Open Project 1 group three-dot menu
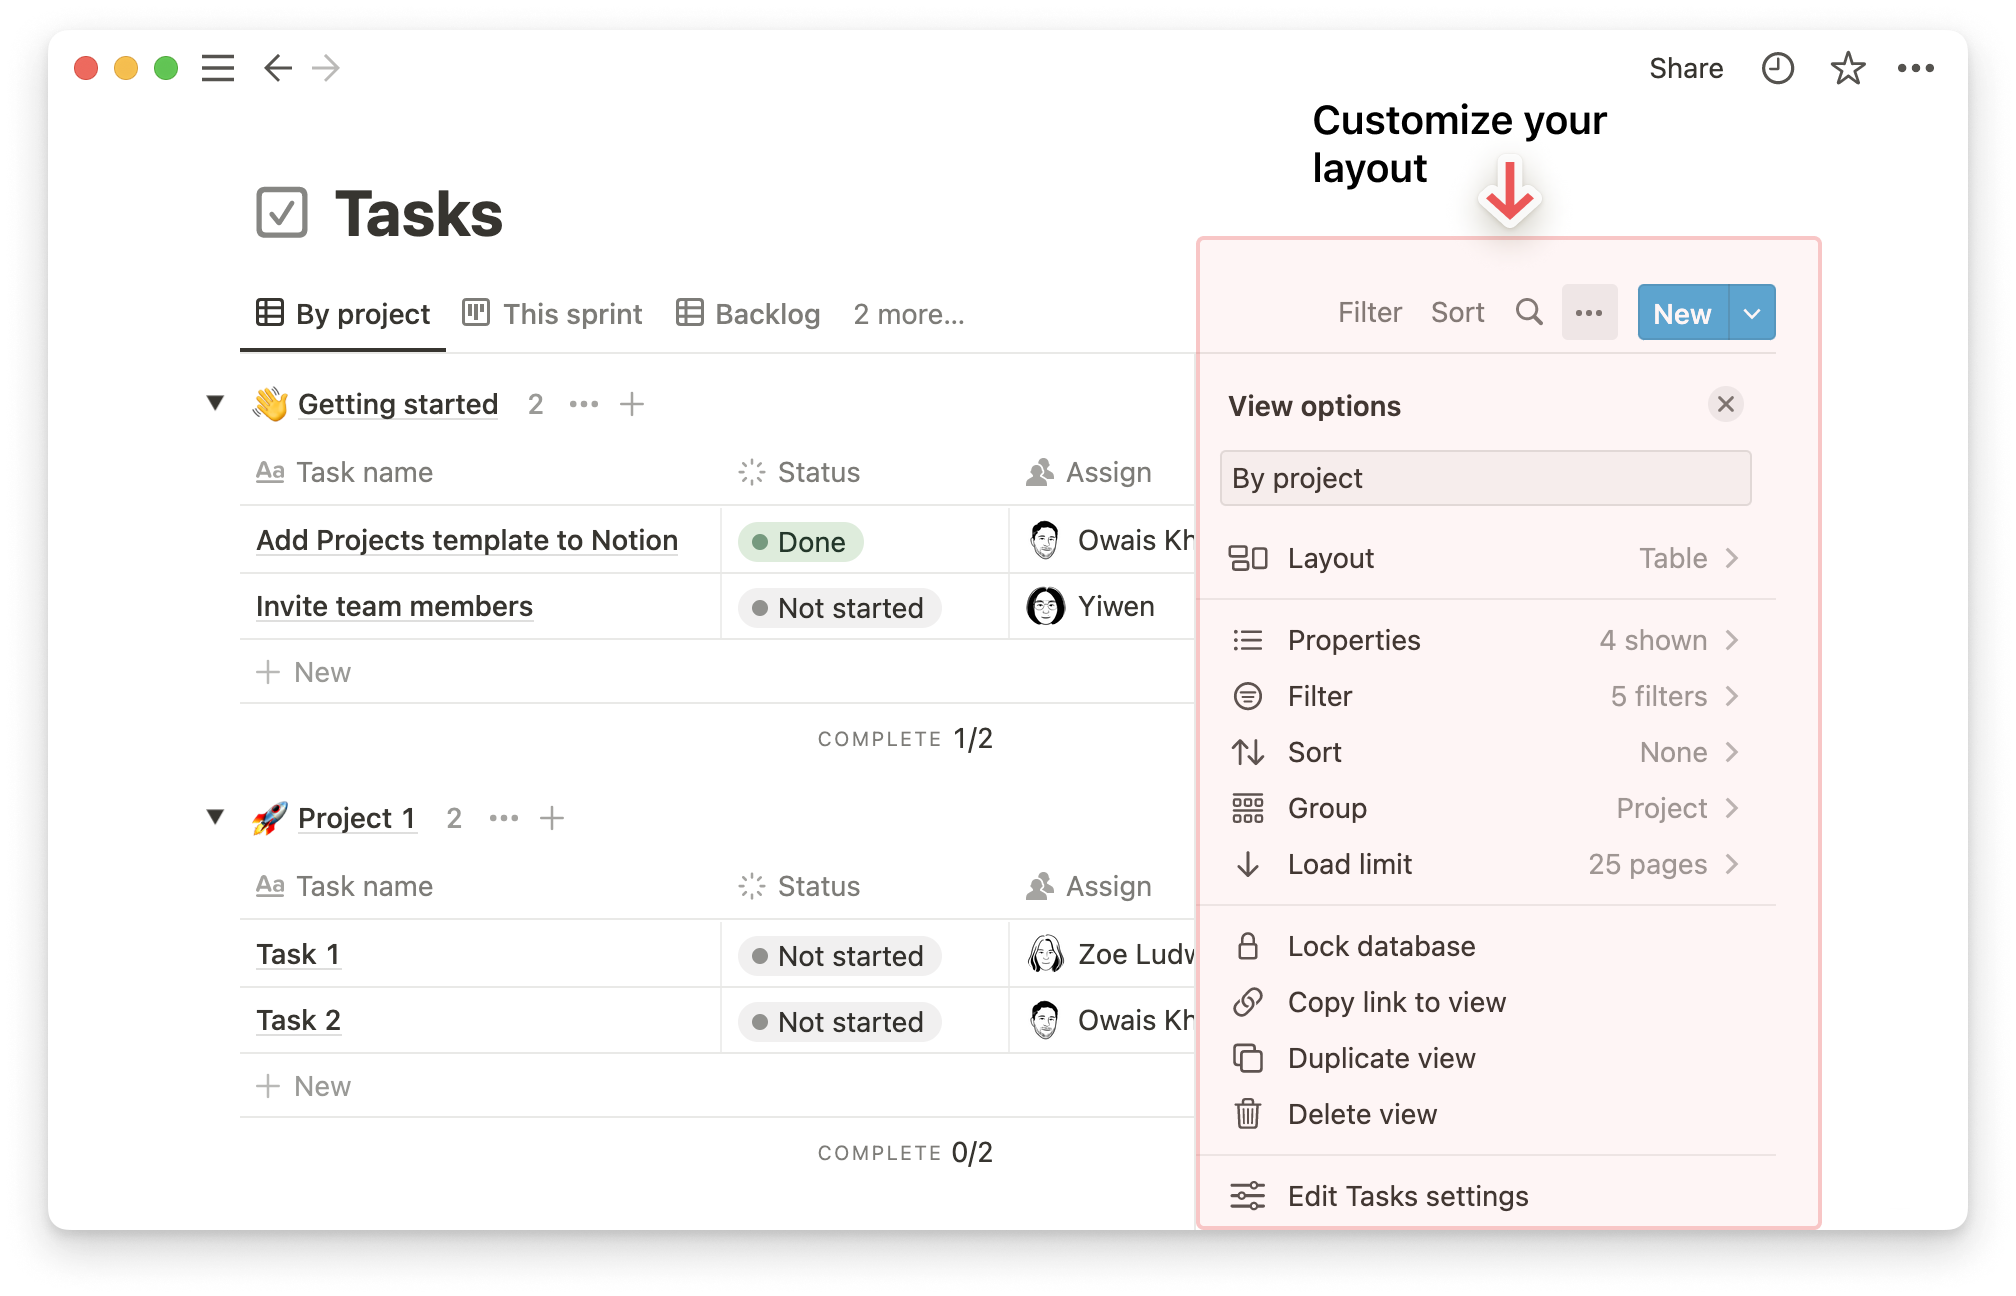 point(504,818)
